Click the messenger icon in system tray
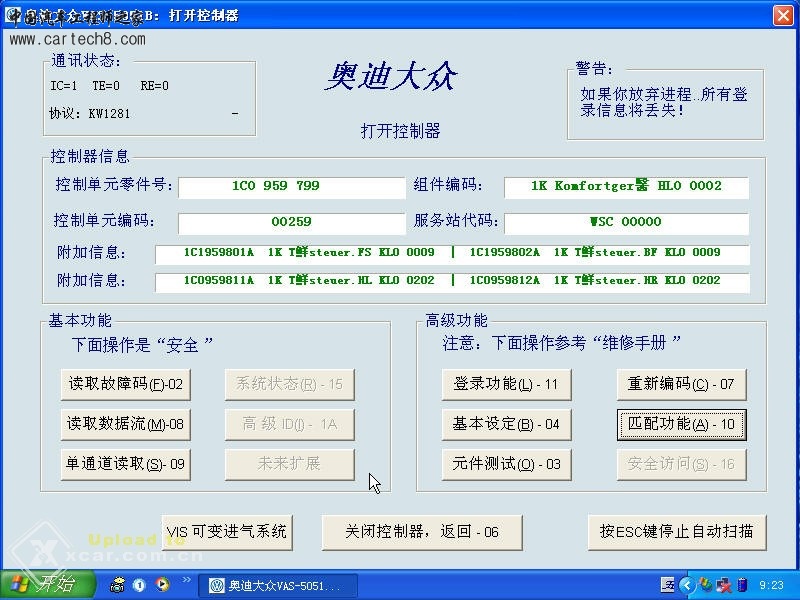 (x=706, y=585)
